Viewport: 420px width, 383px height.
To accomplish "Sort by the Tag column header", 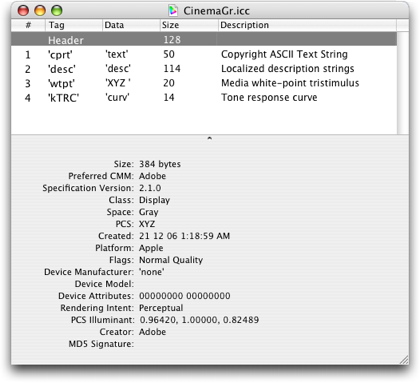I will pyautogui.click(x=74, y=25).
